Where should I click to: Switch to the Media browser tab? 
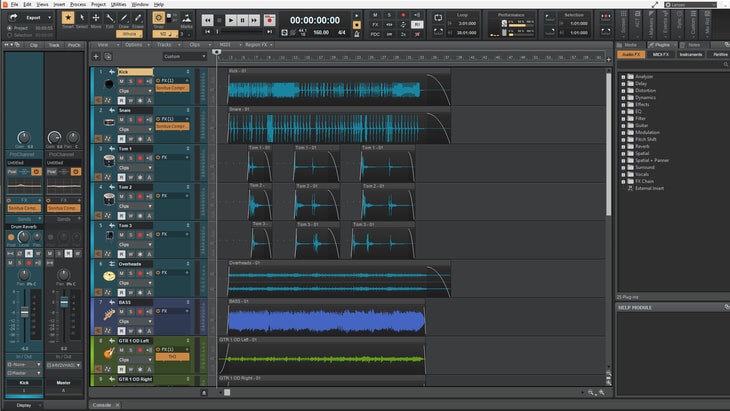click(x=630, y=45)
